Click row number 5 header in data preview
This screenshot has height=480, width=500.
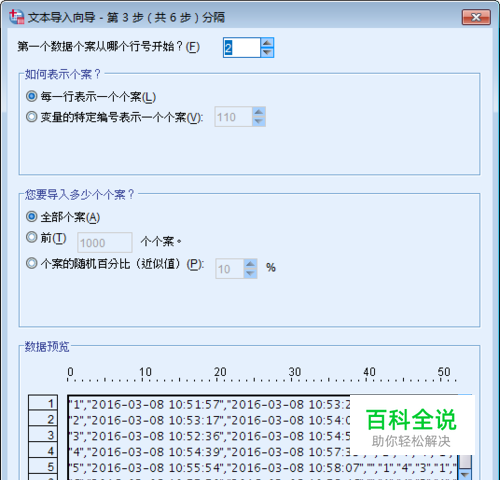43,466
